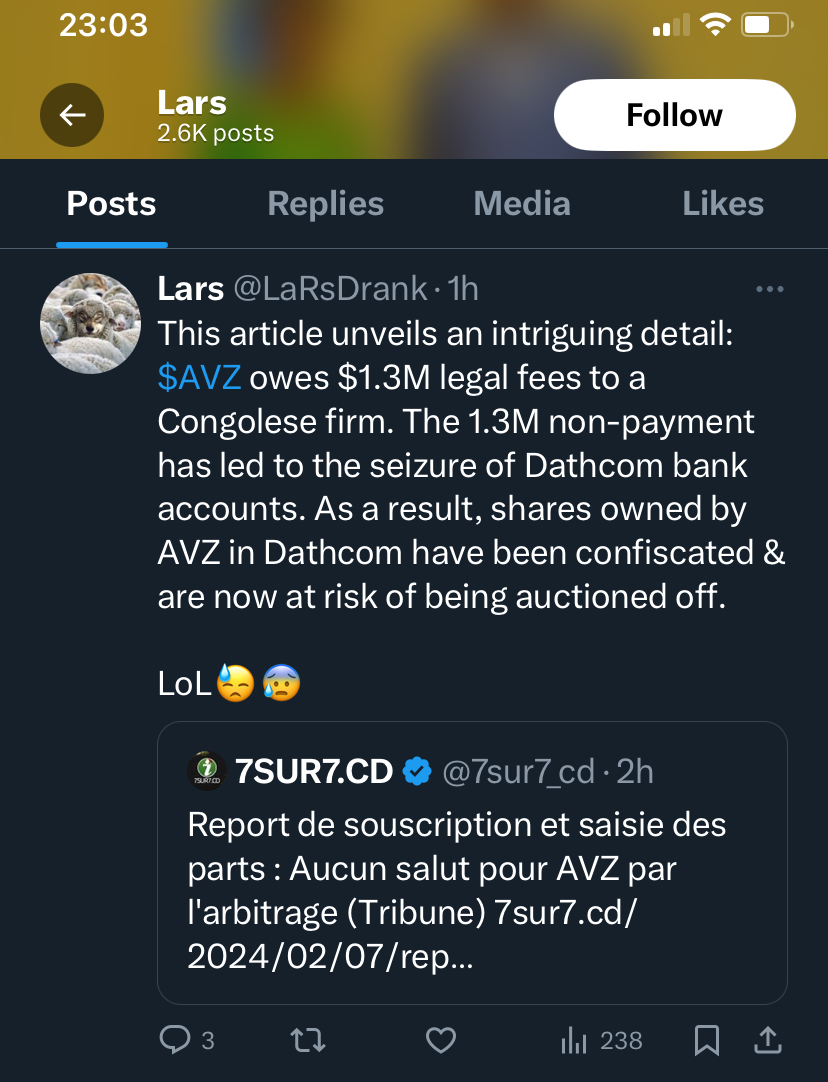828x1082 pixels.
Task: Open the $AVZ cashtag link
Action: tap(199, 379)
